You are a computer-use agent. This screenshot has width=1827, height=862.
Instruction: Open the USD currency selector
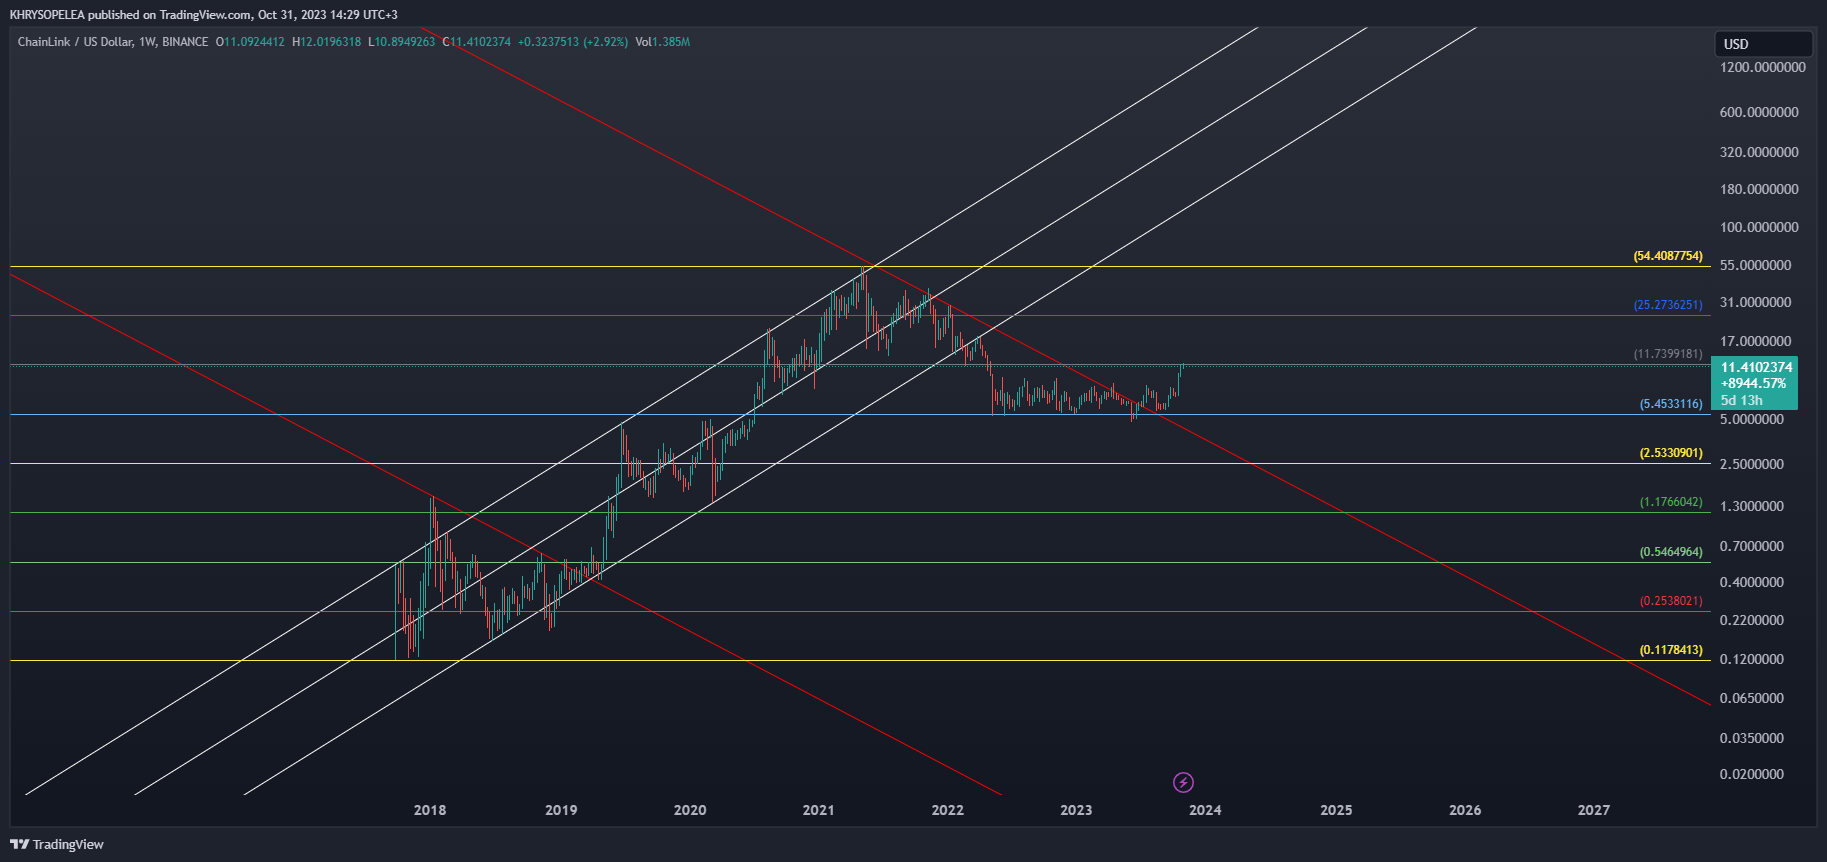point(1764,44)
